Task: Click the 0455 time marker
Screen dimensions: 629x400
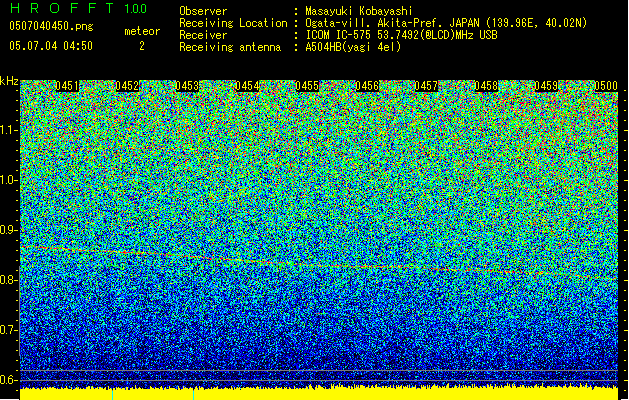Action: [x=307, y=86]
